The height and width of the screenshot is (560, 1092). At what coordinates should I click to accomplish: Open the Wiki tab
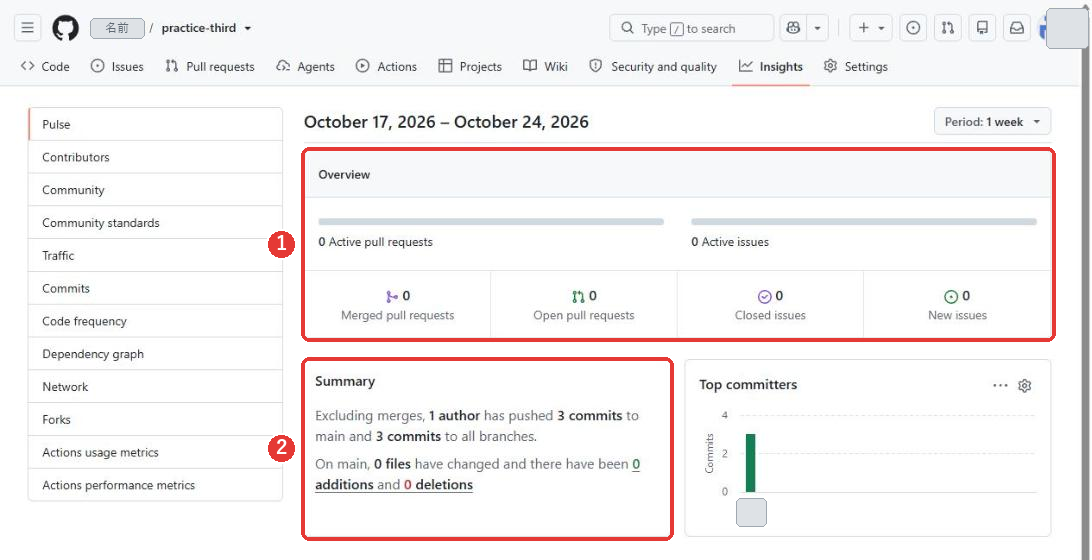tap(545, 67)
